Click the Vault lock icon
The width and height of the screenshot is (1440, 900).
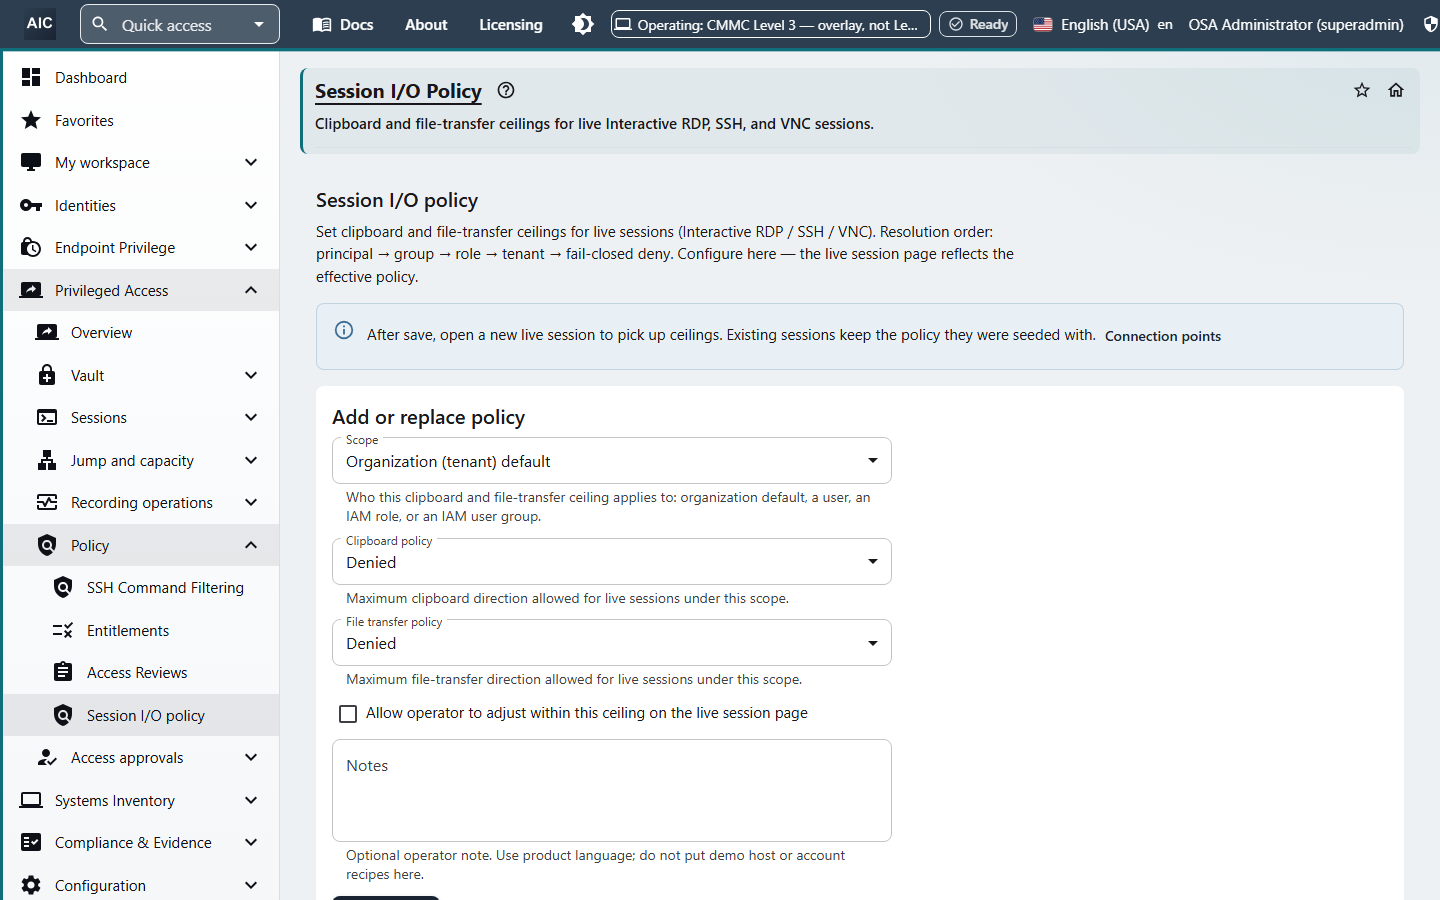[47, 375]
